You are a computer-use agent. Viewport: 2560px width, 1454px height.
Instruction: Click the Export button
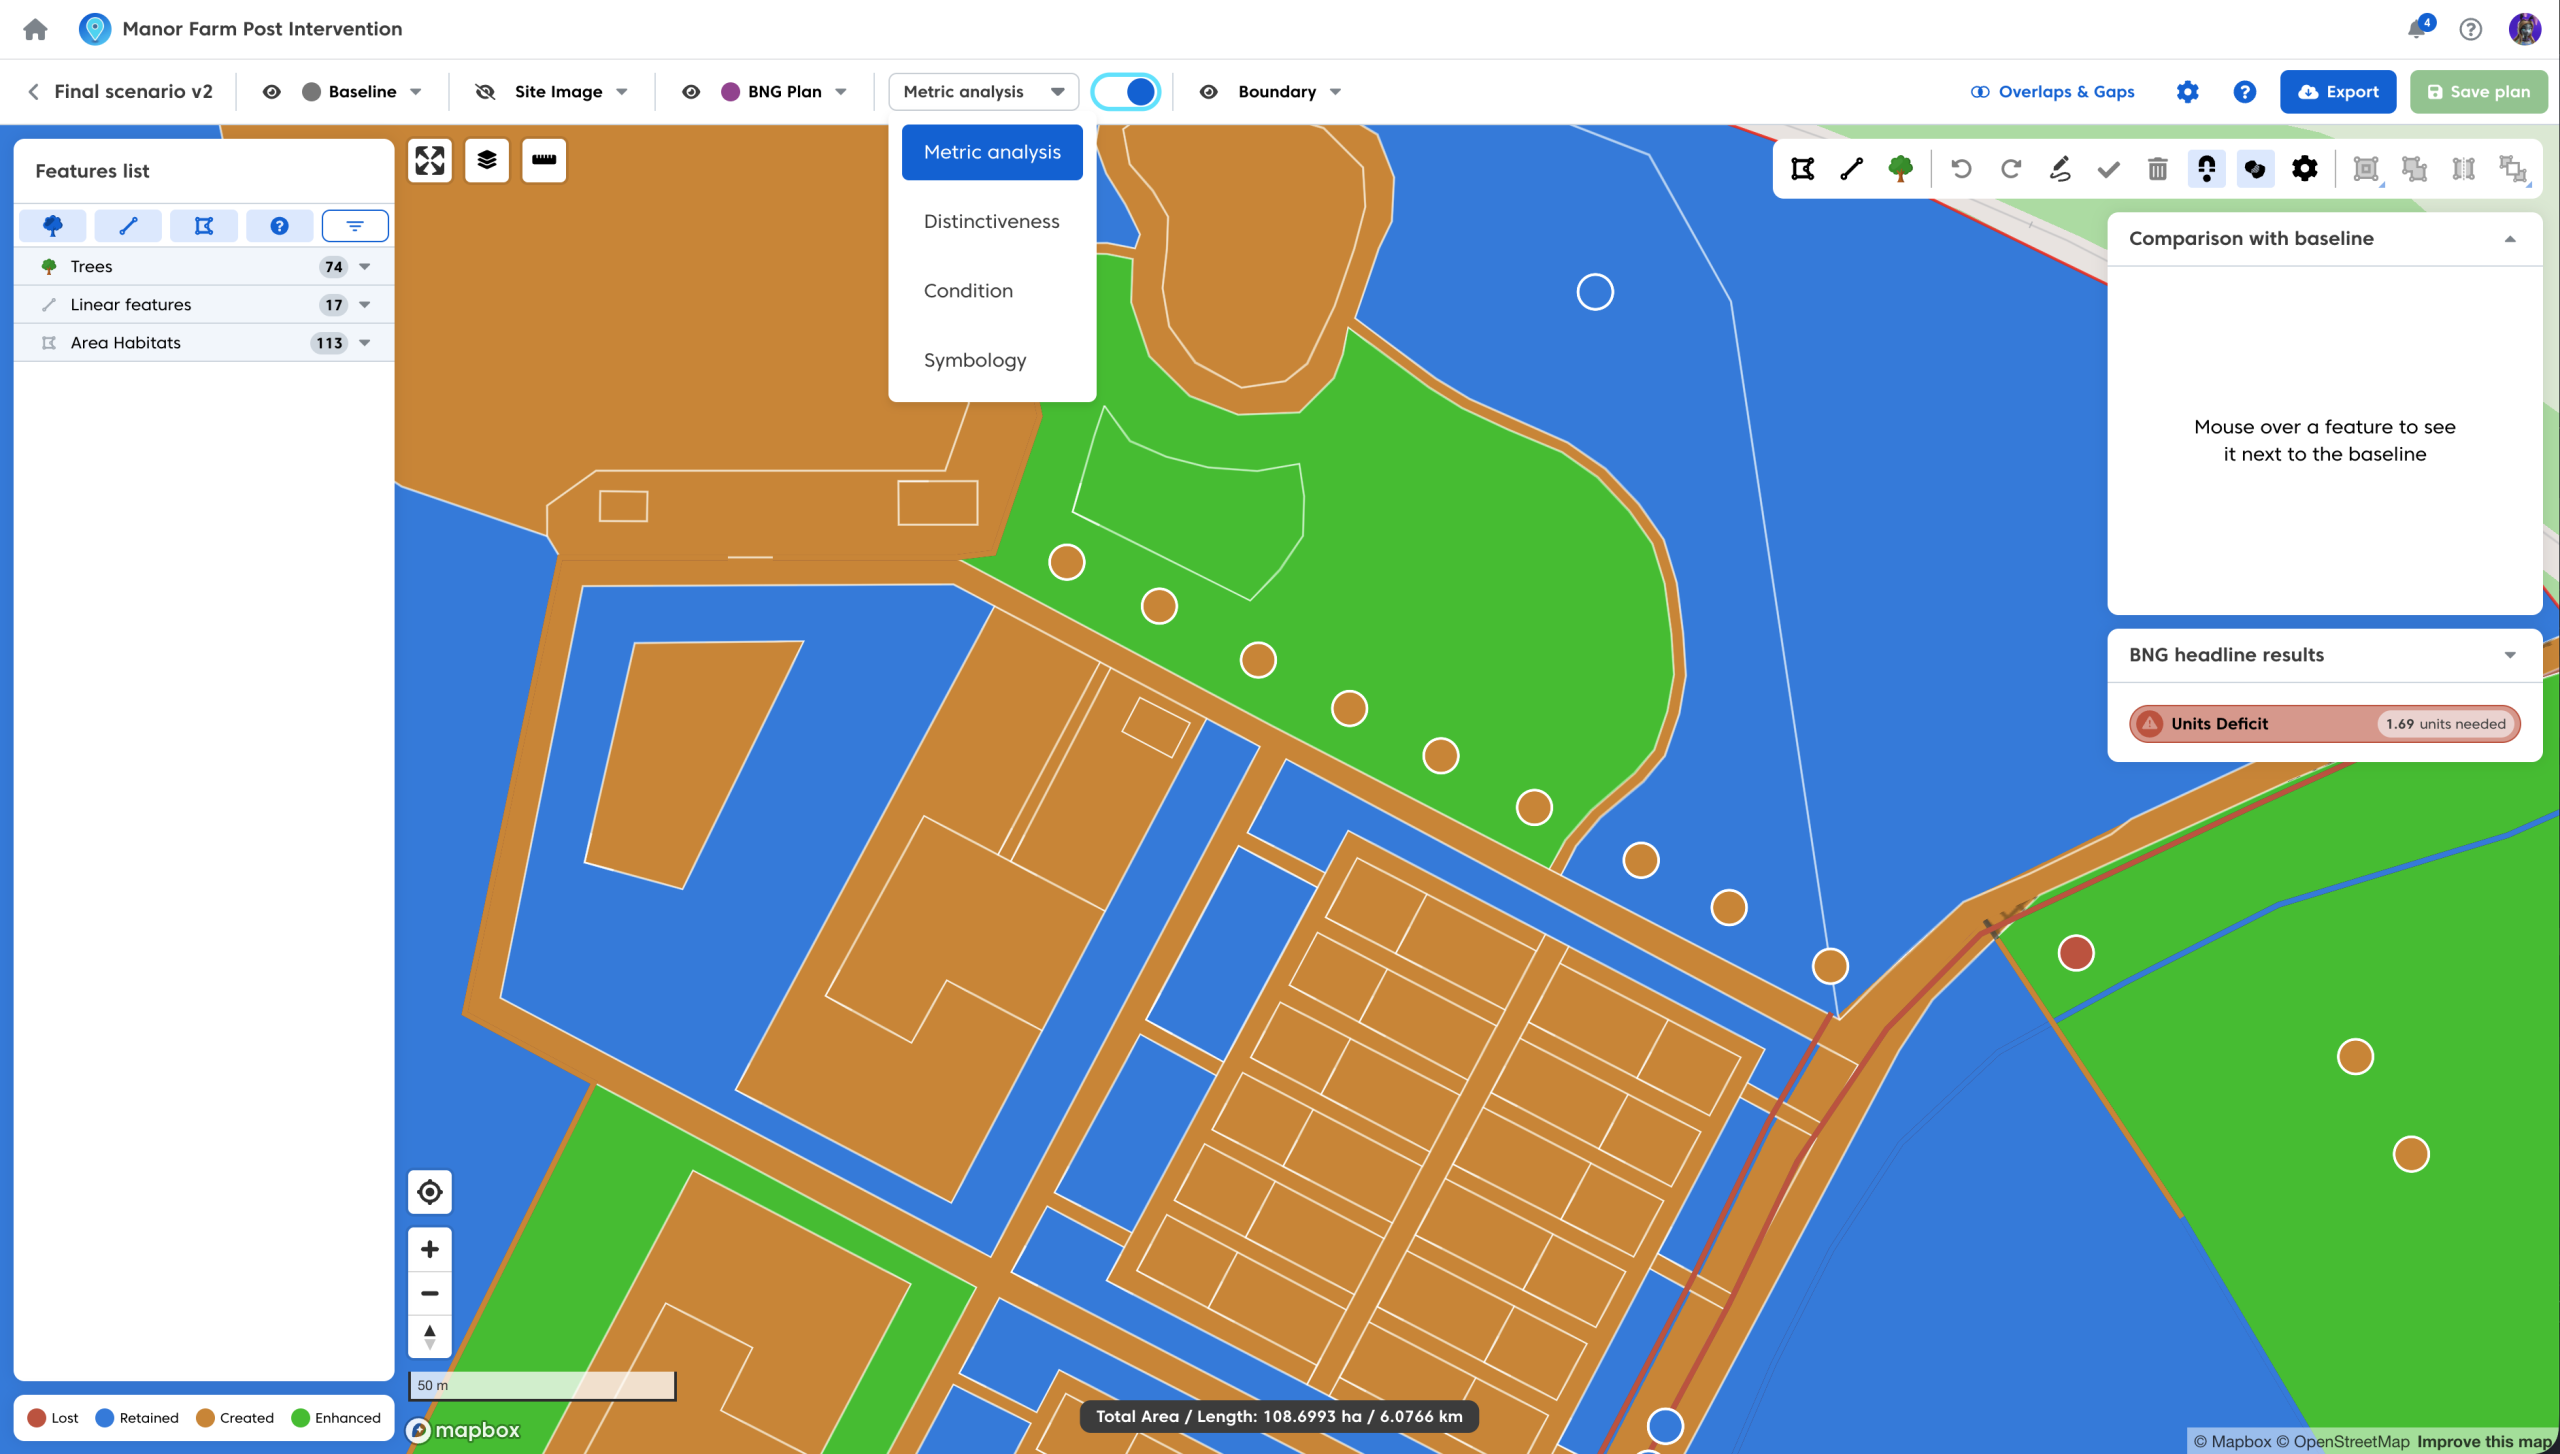click(x=2338, y=92)
